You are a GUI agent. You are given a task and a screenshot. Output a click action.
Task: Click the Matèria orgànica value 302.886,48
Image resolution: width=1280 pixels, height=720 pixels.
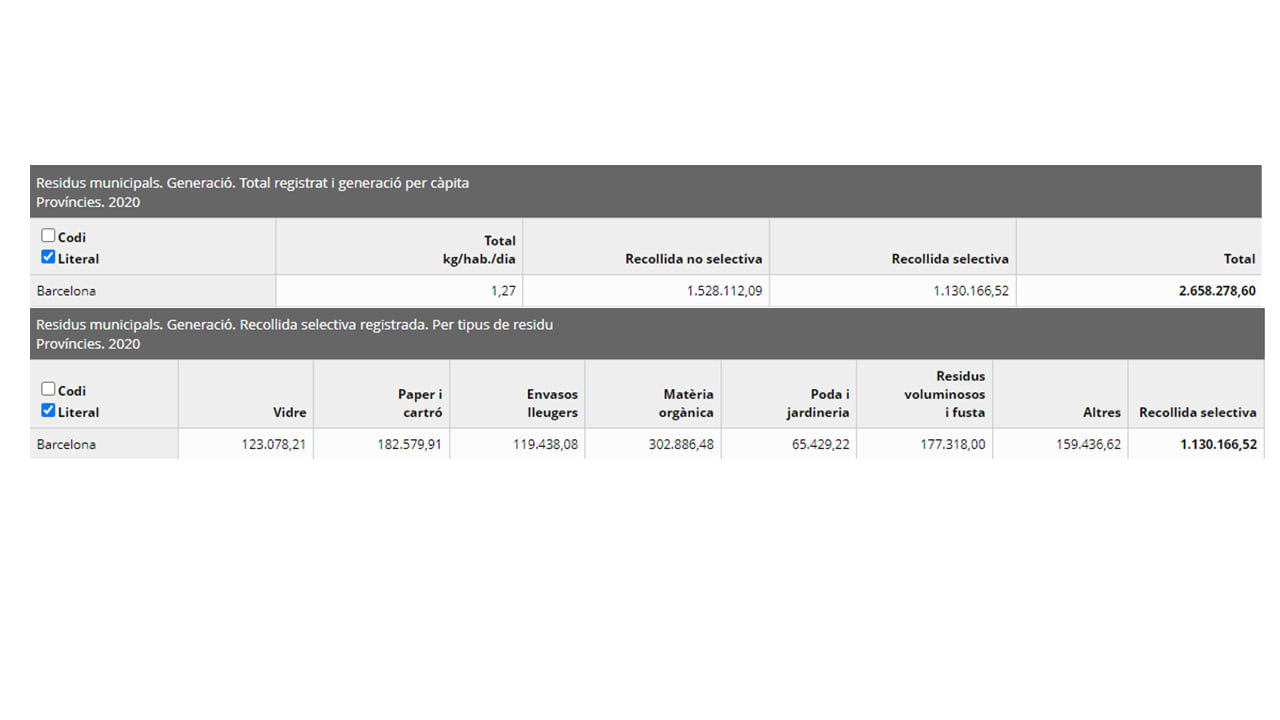click(681, 444)
